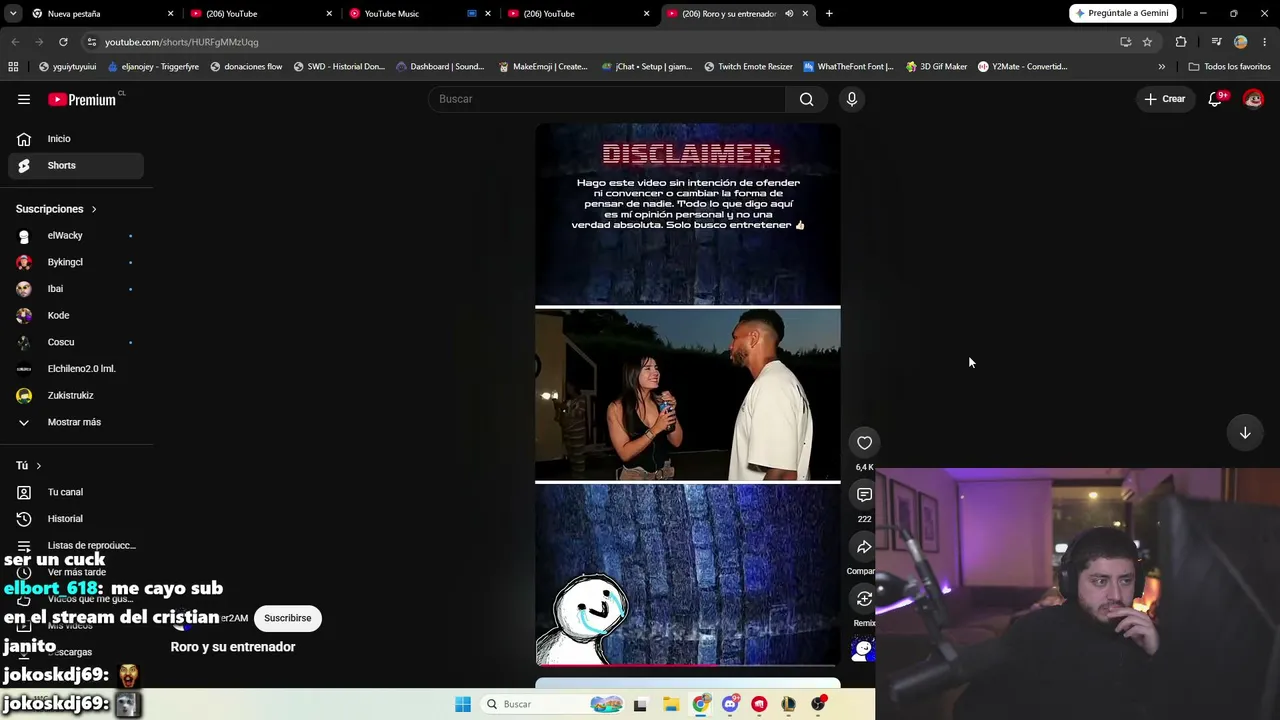Open the Google apps grid in bookmarks bar
The image size is (1280, 720).
point(13,67)
